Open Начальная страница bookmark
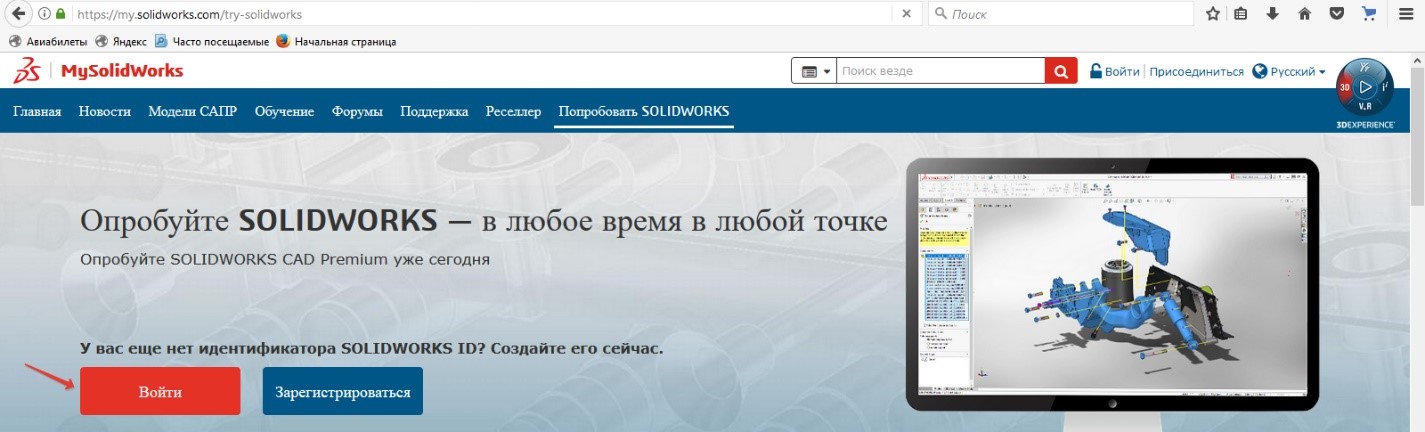 [x=336, y=42]
